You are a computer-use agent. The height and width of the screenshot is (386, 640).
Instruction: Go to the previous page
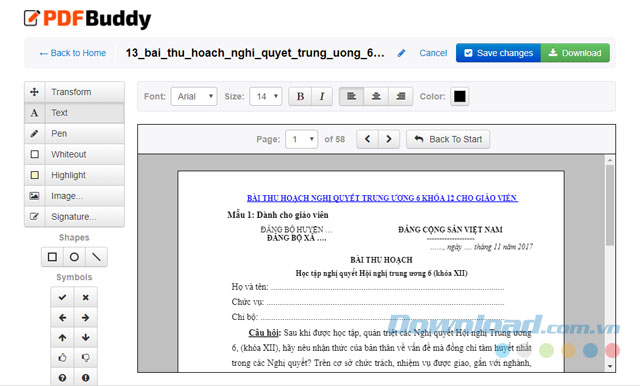coord(367,139)
